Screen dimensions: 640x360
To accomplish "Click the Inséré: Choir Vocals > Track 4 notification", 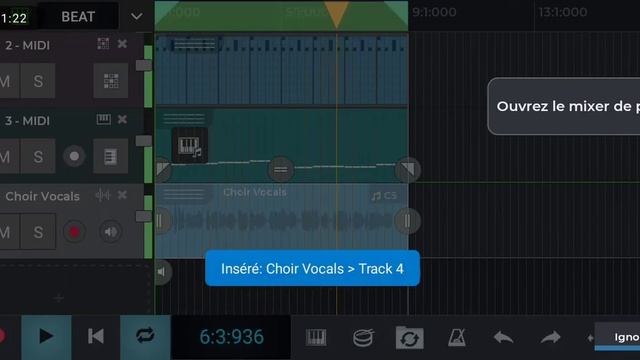I will (312, 269).
